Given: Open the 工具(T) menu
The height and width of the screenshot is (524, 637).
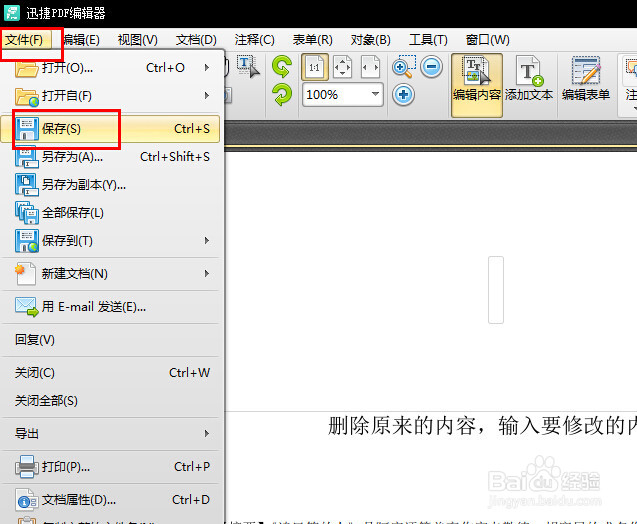Looking at the screenshot, I should 428,40.
